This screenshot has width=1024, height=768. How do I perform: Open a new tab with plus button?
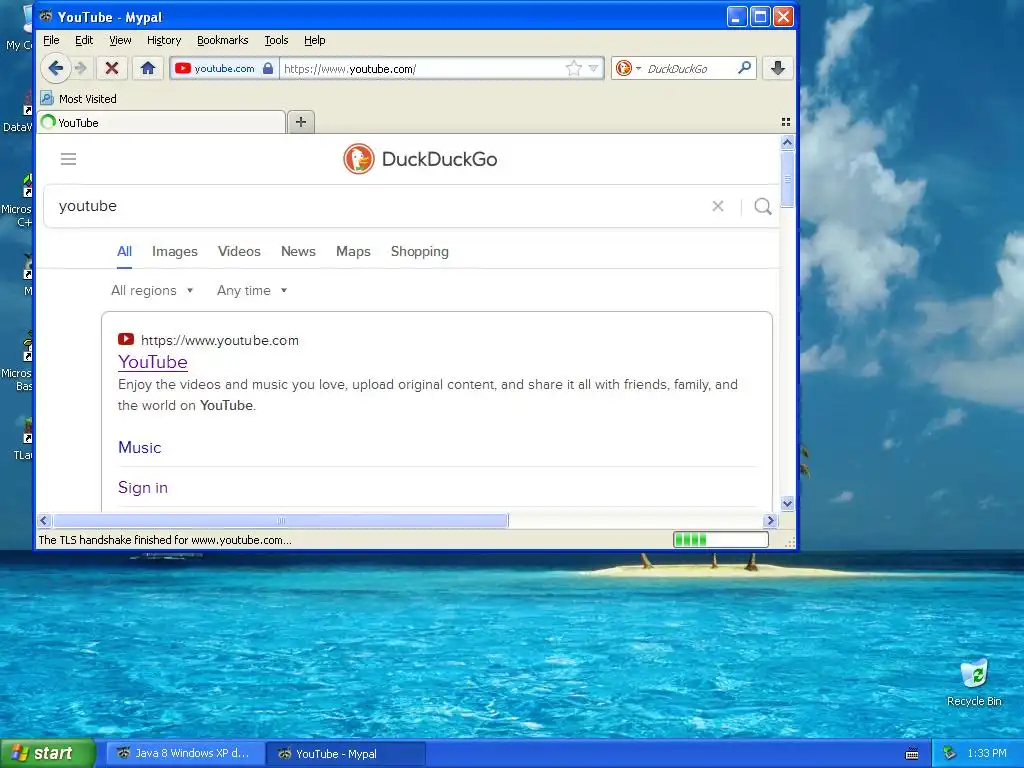[300, 122]
